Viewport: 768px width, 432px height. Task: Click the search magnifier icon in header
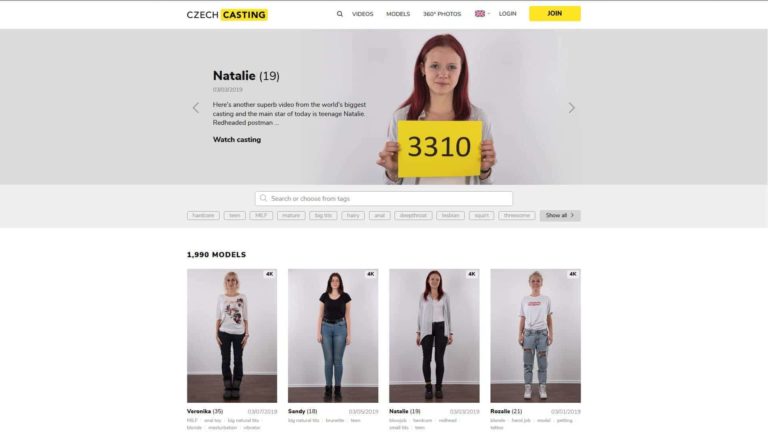click(339, 14)
